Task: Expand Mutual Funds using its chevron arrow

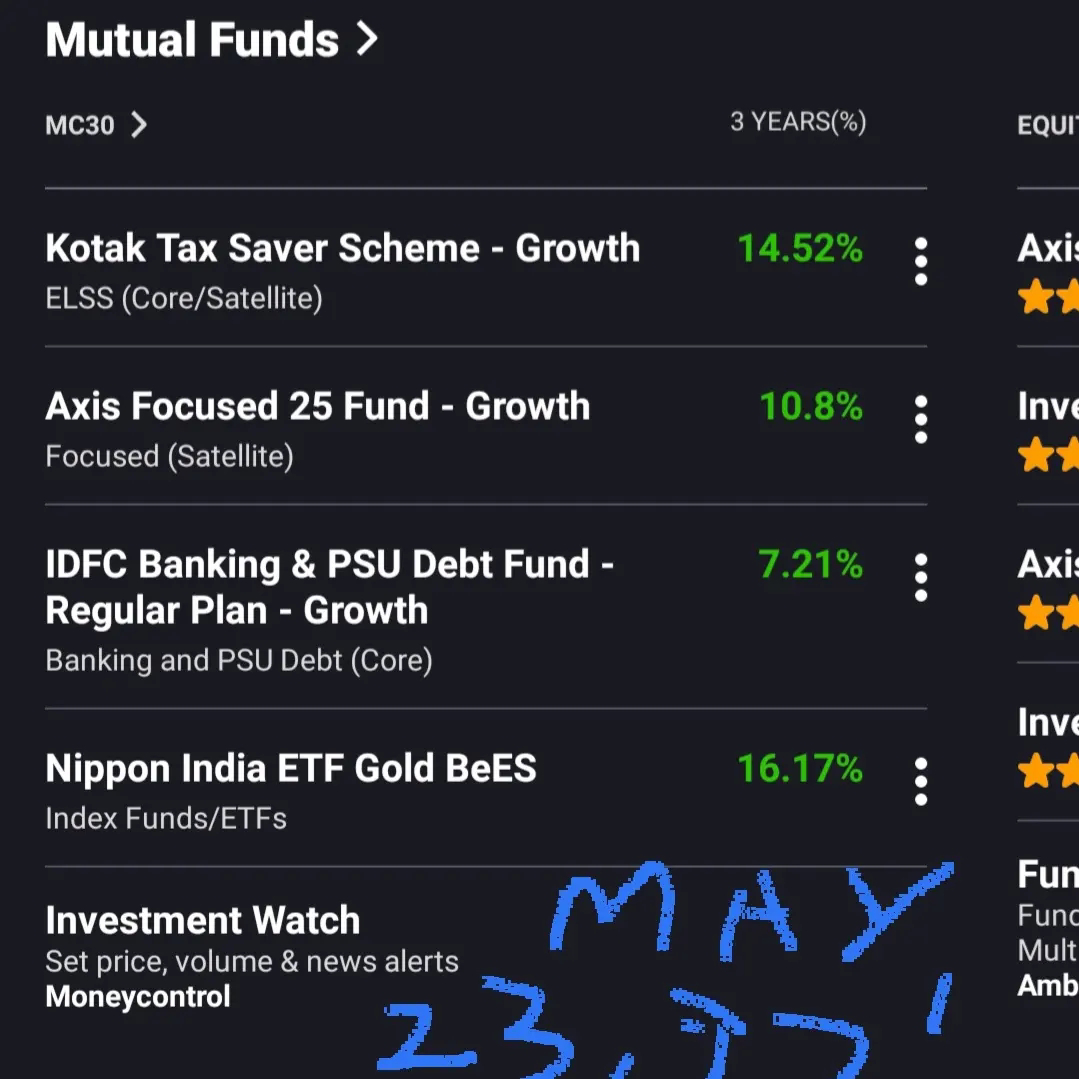Action: click(x=368, y=40)
